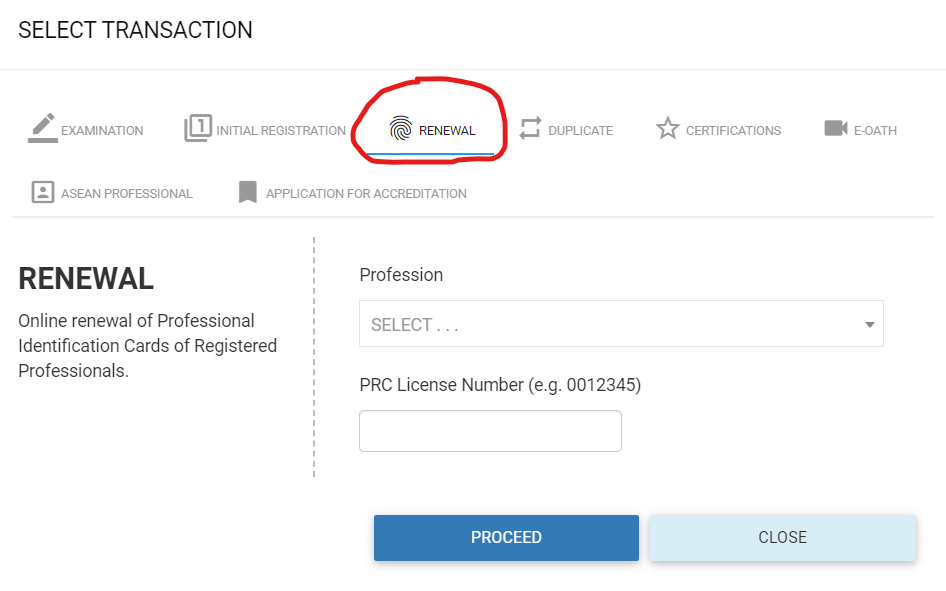Click the ASEAN Professional portrait icon
Image resolution: width=946 pixels, height=591 pixels.
coord(42,192)
